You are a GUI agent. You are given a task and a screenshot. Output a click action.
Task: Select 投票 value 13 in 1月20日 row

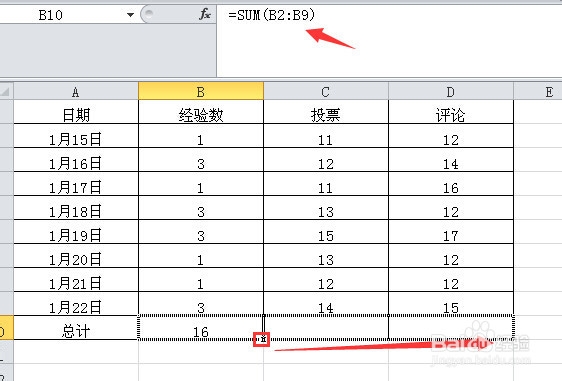point(326,256)
